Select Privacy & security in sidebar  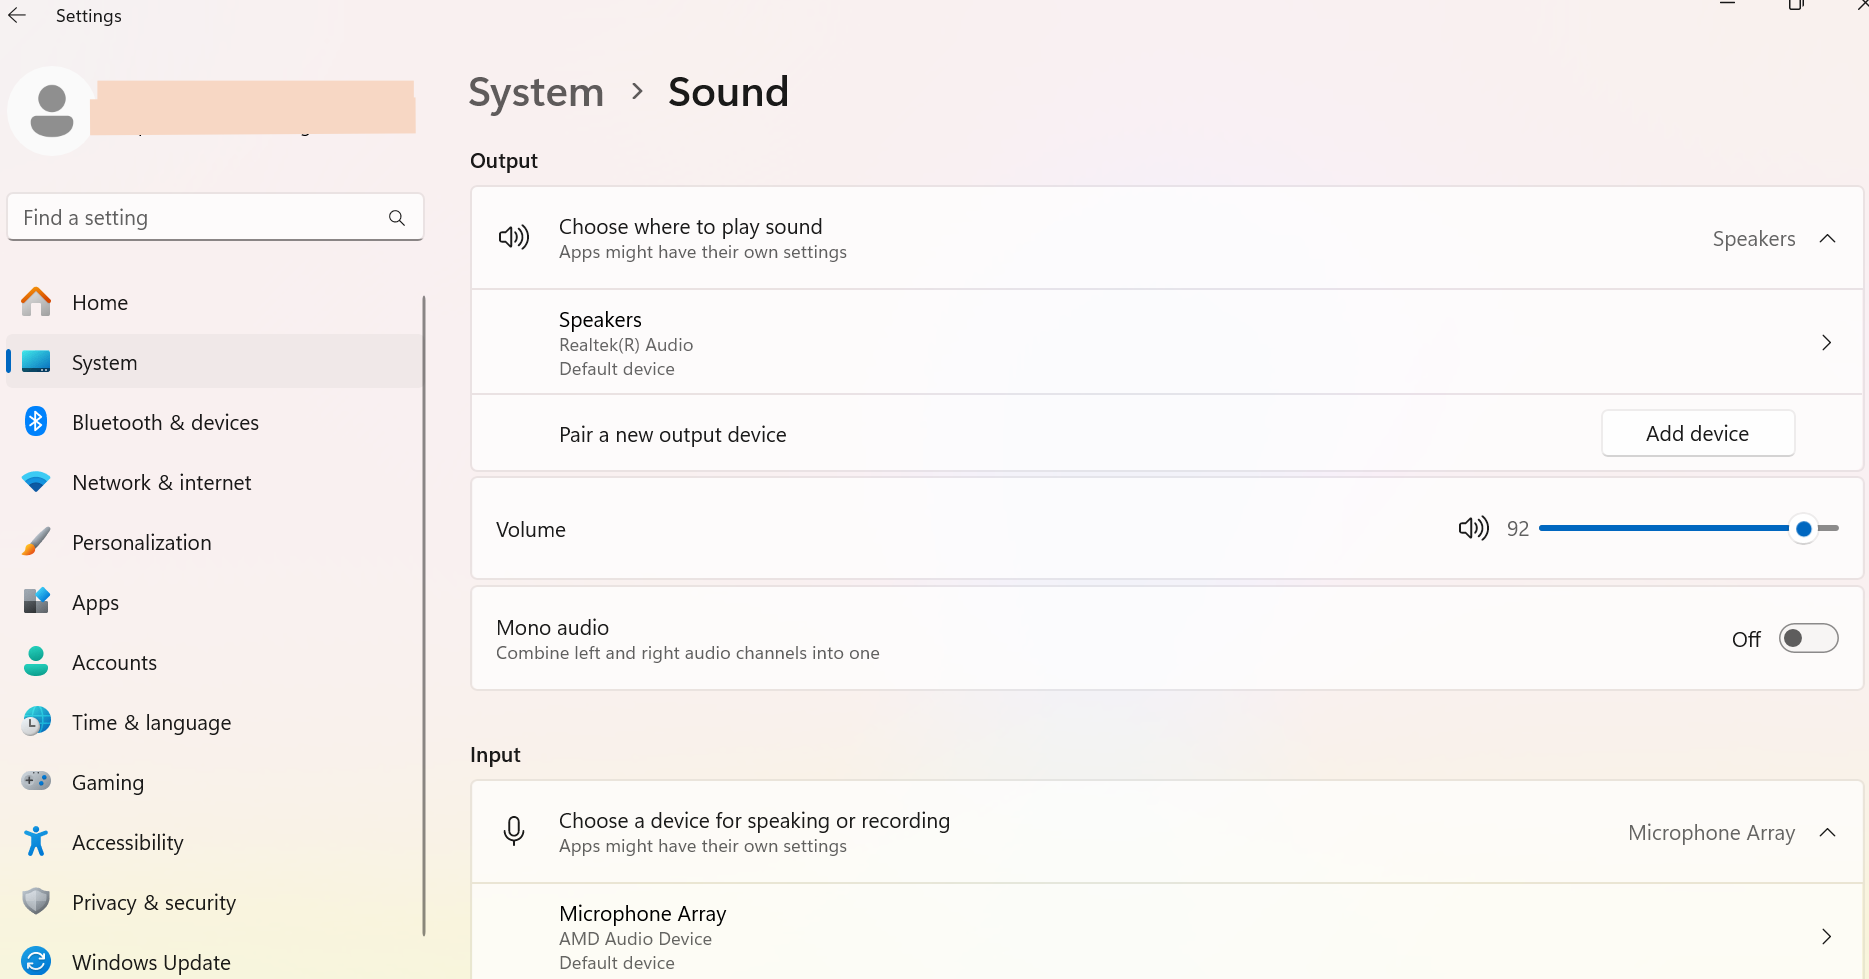(153, 903)
